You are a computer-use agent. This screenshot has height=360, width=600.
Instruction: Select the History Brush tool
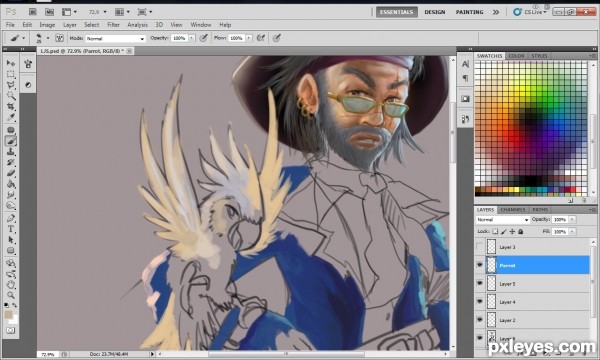11,163
